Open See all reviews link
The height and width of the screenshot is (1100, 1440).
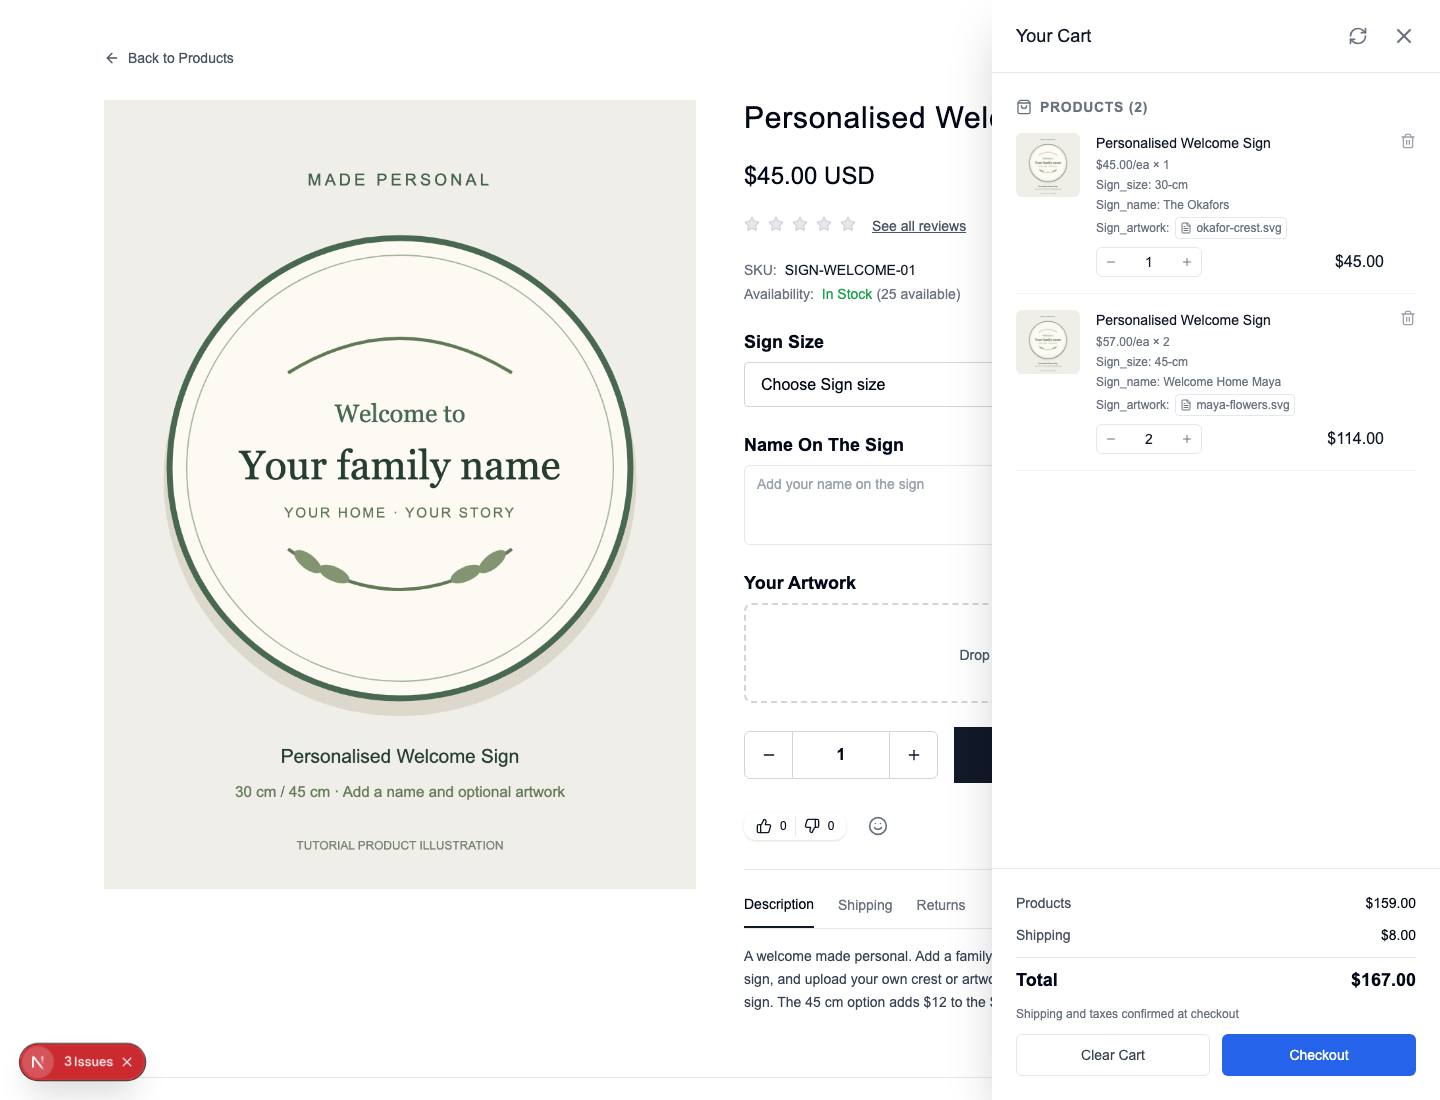[x=919, y=226]
